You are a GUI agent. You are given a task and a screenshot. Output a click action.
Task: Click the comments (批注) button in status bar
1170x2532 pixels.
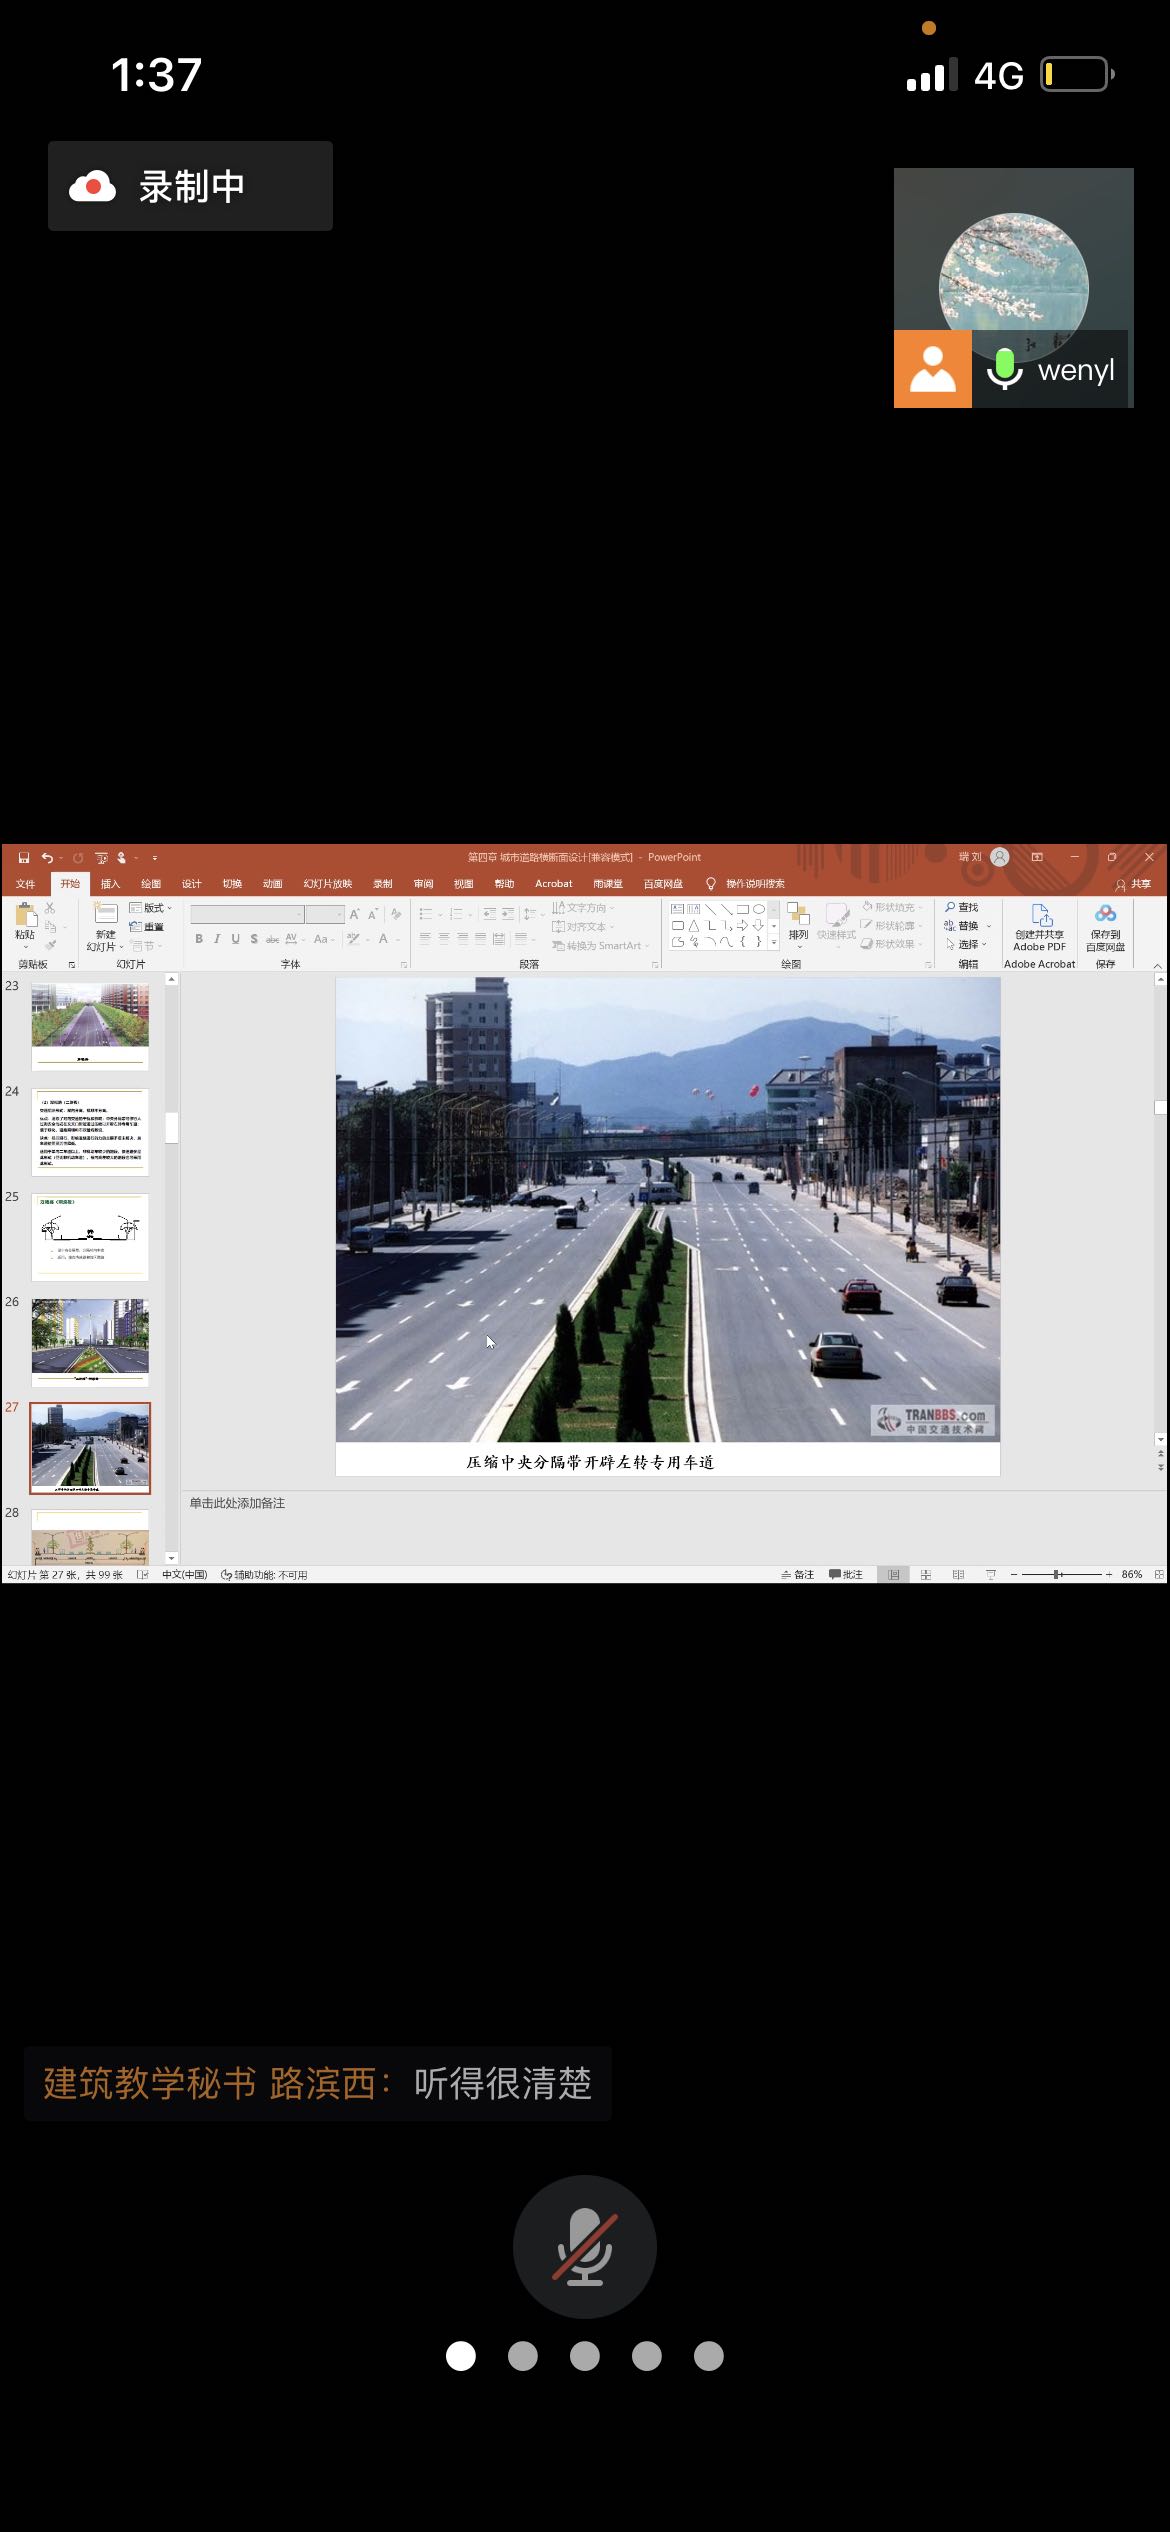pyautogui.click(x=846, y=1574)
